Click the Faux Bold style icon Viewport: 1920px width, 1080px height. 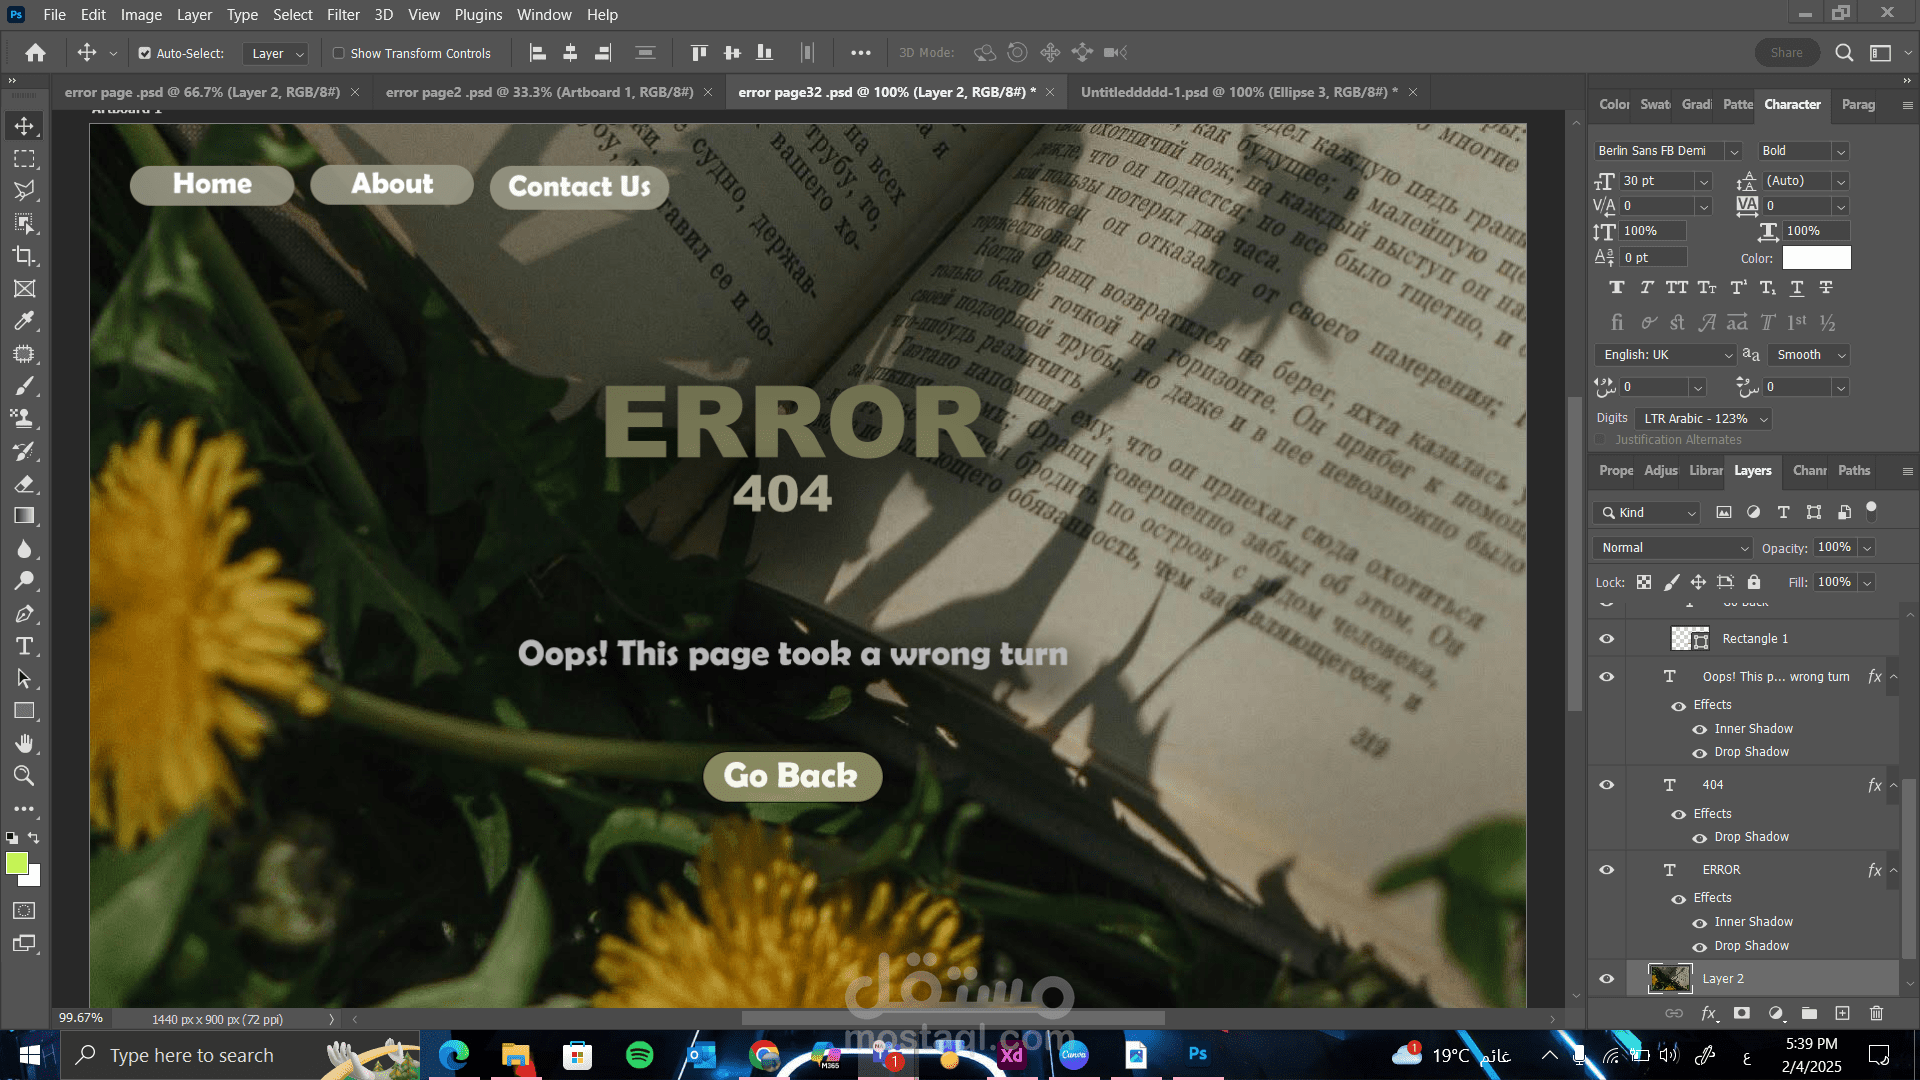pyautogui.click(x=1617, y=288)
